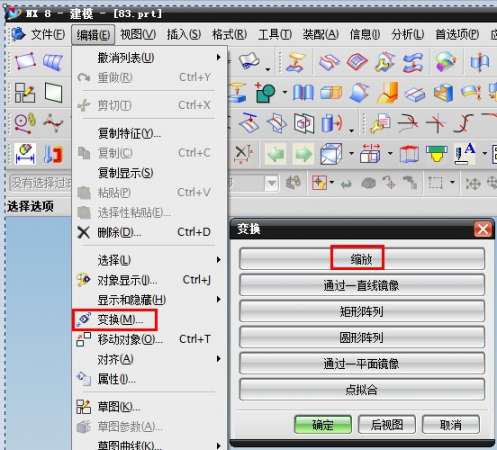Click the measure distance icon
This screenshot has height=450, width=497.
25,154
